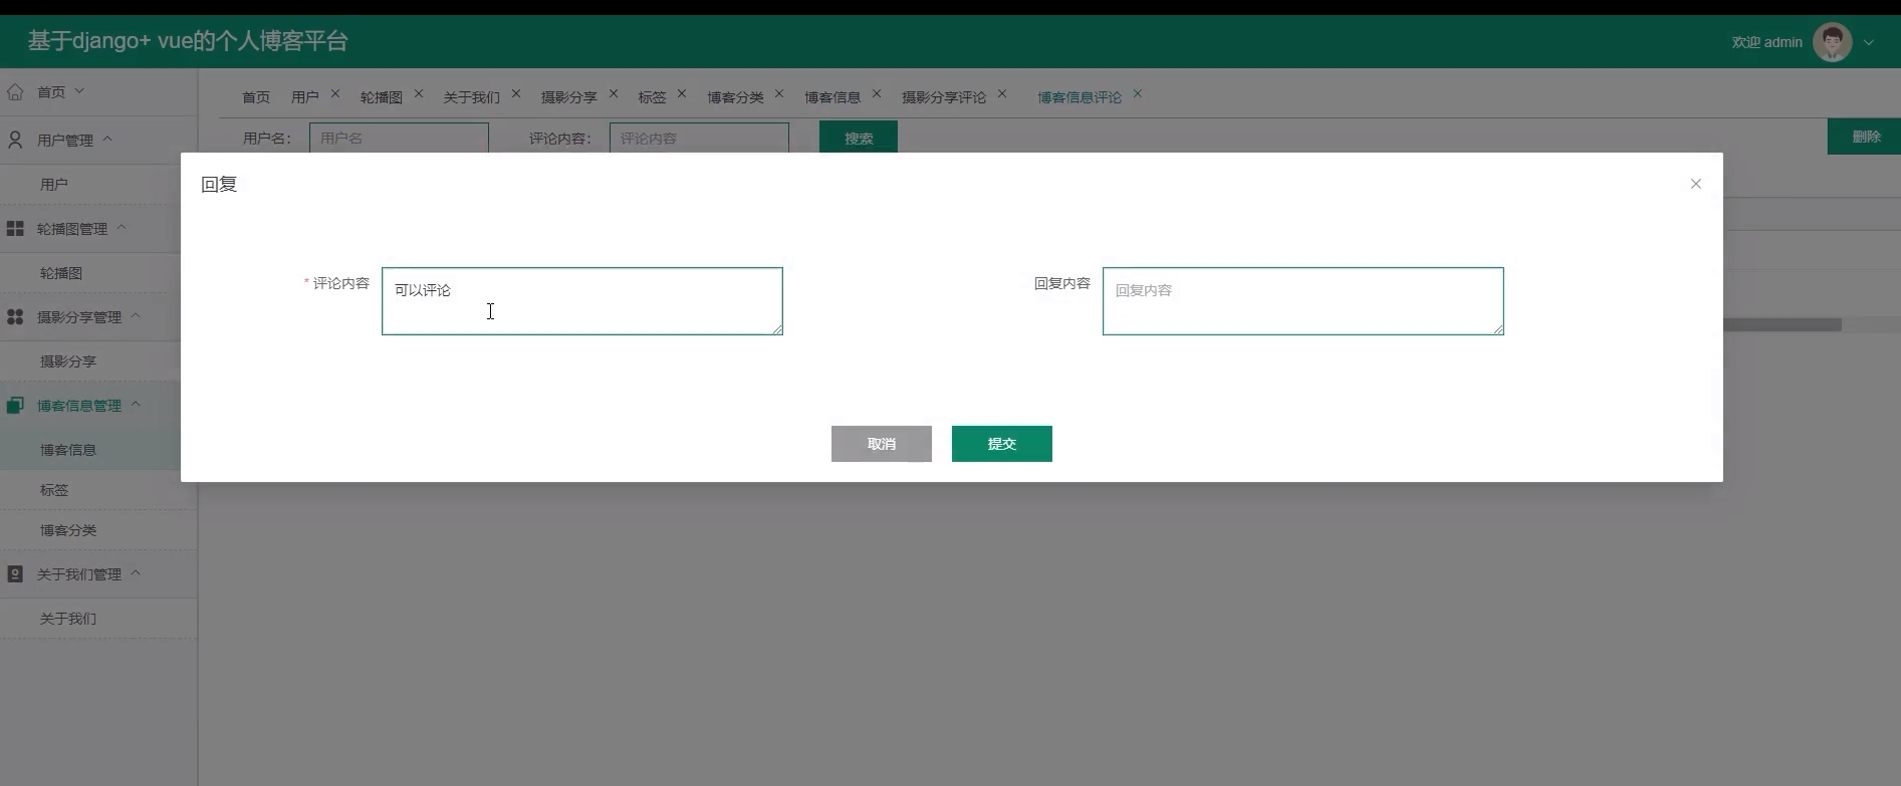Click the 回复内容 reply text area
This screenshot has width=1901, height=786.
click(x=1302, y=301)
